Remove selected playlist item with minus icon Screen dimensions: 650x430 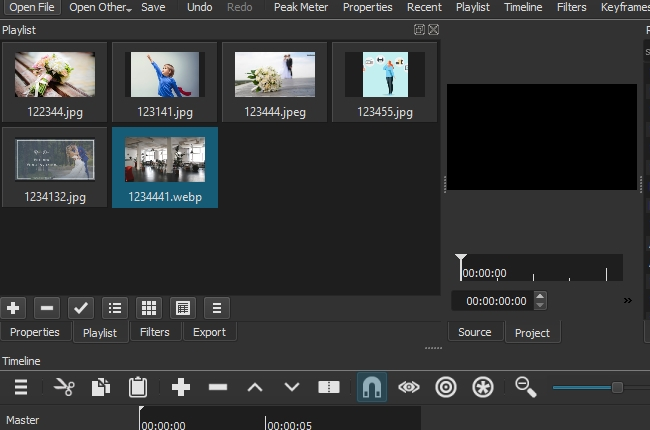click(47, 308)
